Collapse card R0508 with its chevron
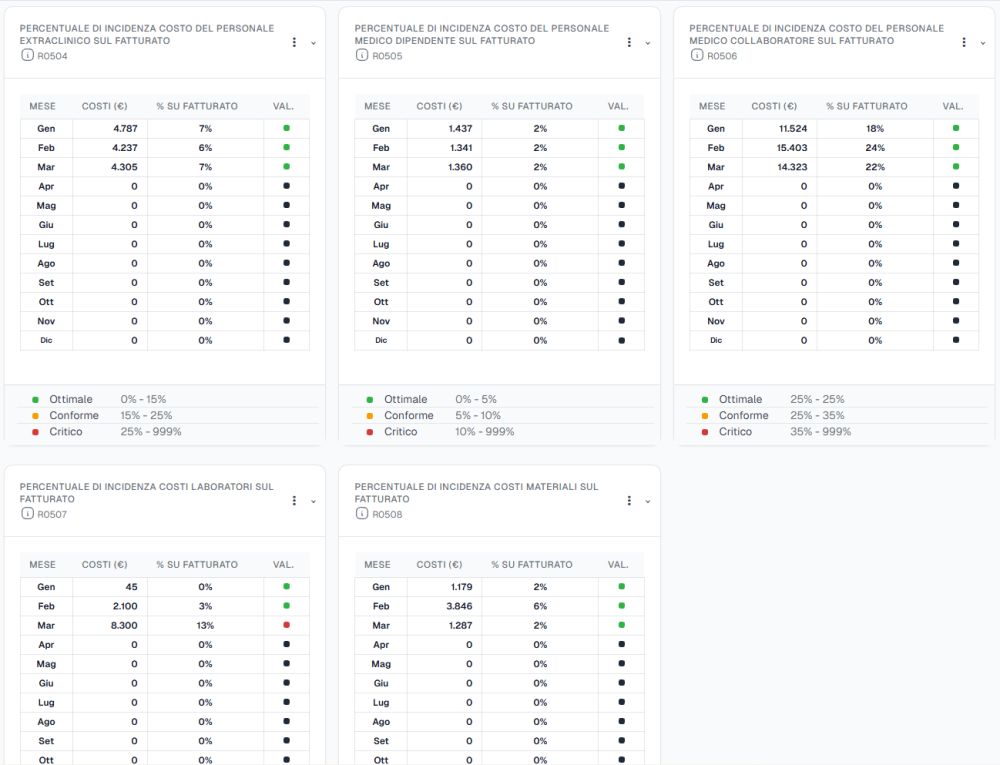The width and height of the screenshot is (1000, 765). (x=648, y=502)
